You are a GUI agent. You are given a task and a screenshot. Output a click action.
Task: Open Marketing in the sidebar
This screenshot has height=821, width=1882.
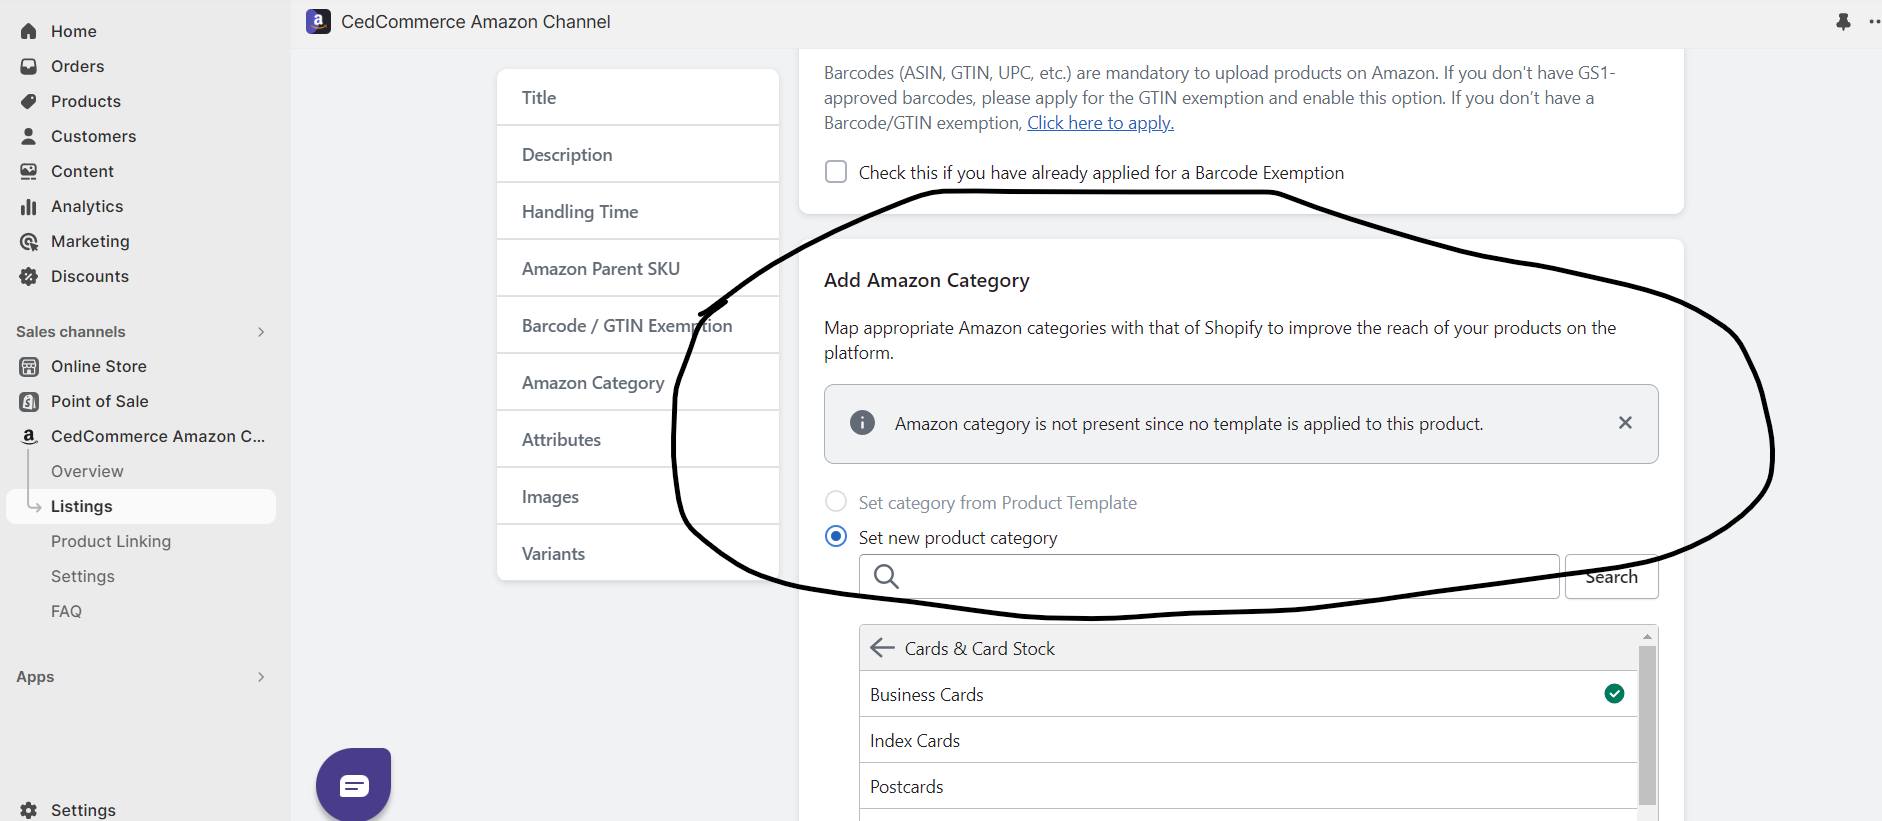[x=90, y=241]
